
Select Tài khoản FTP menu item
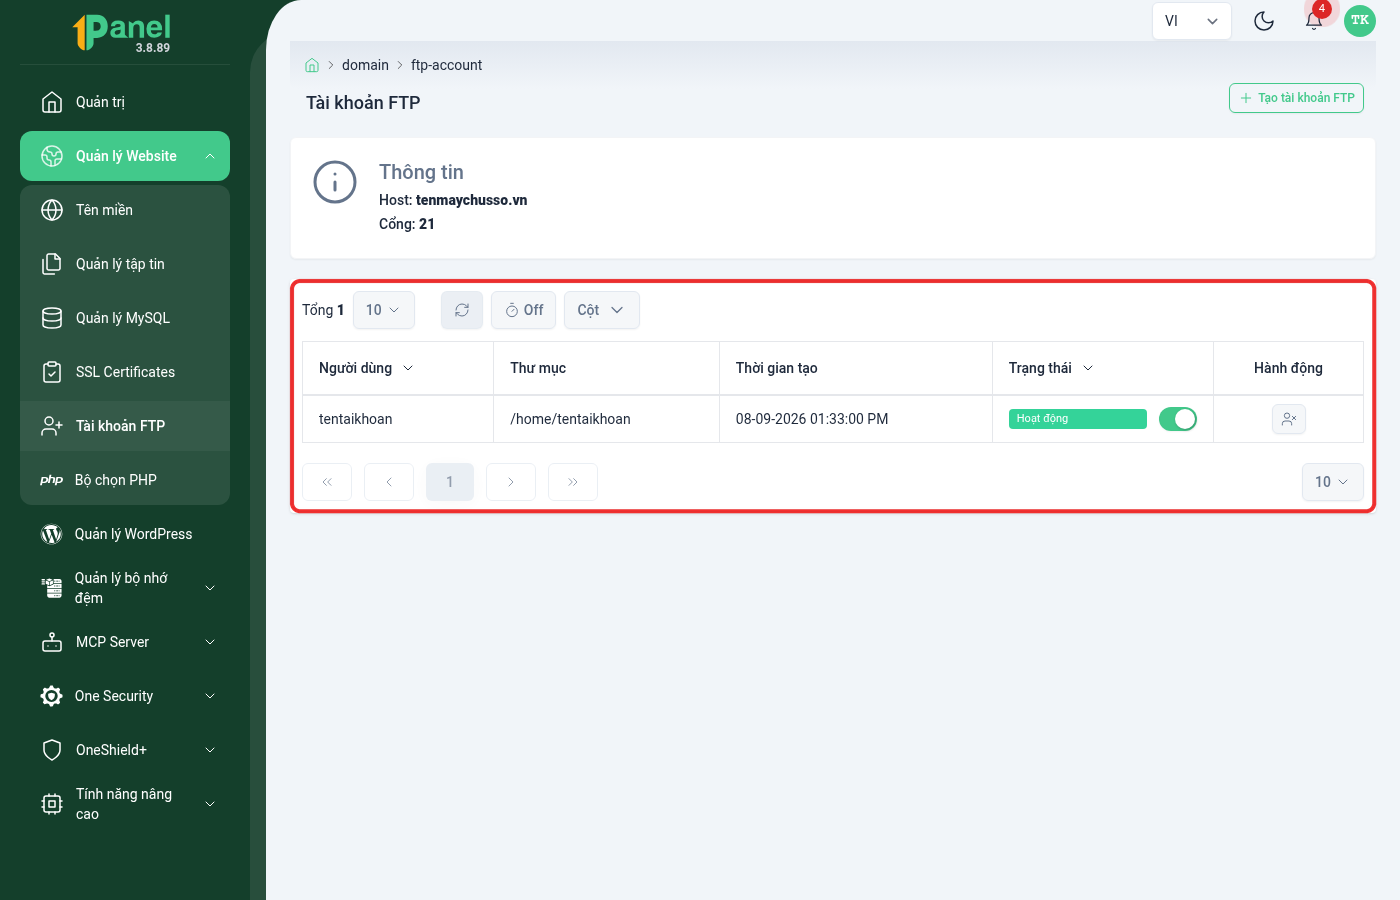(125, 426)
